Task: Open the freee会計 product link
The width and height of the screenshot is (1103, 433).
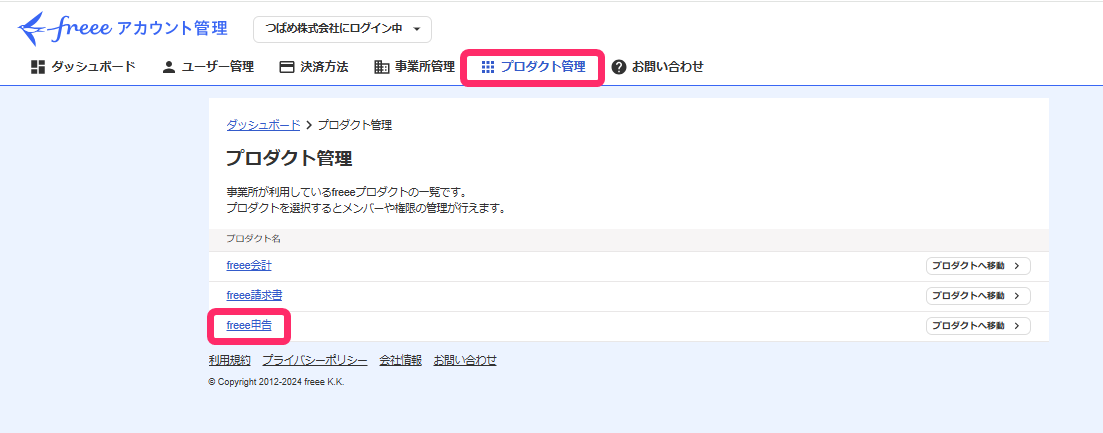Action: [249, 266]
